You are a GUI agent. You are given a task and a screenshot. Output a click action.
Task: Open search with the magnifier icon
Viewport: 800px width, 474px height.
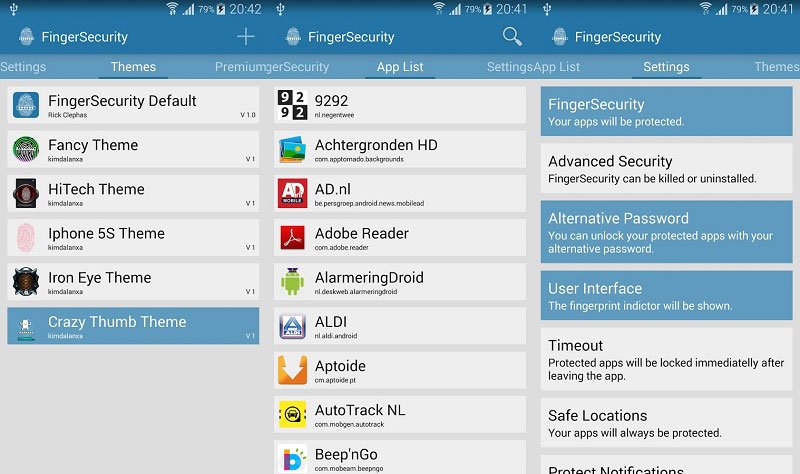(512, 37)
